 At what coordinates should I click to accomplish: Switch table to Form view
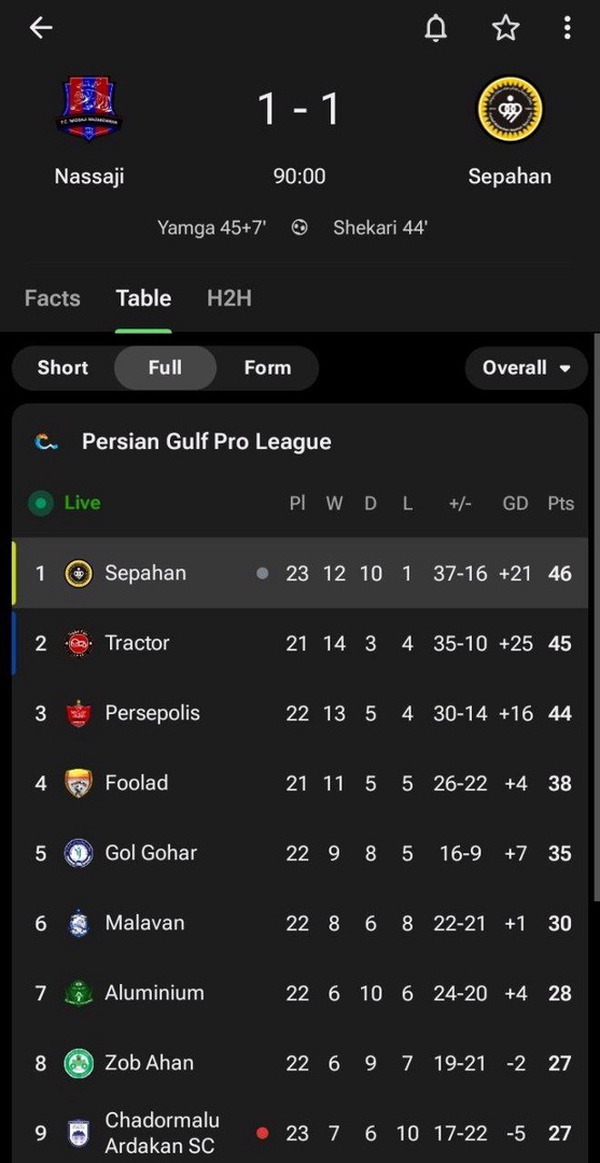pyautogui.click(x=268, y=368)
